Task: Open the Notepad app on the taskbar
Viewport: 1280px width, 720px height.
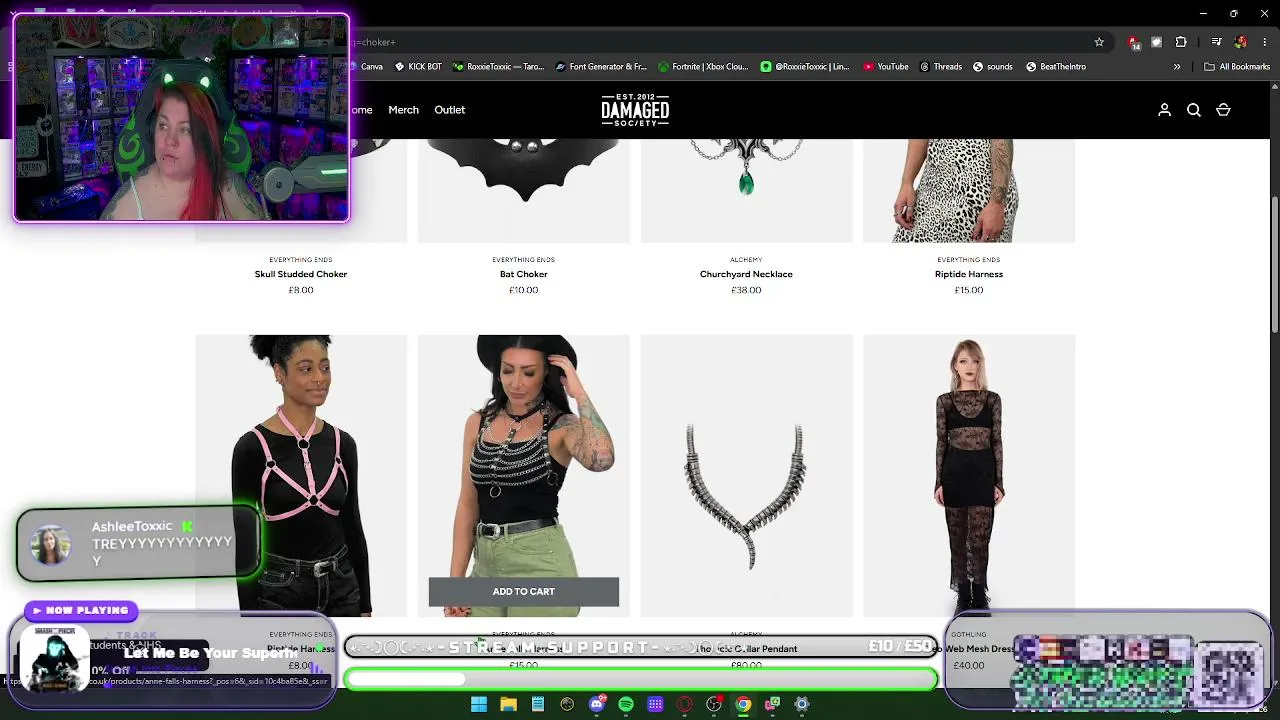Action: (538, 705)
